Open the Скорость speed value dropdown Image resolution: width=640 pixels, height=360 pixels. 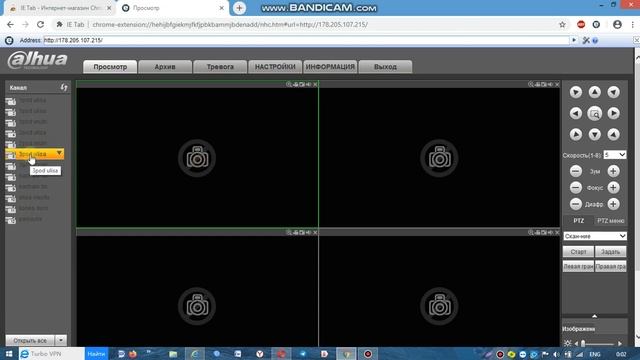[x=615, y=155]
